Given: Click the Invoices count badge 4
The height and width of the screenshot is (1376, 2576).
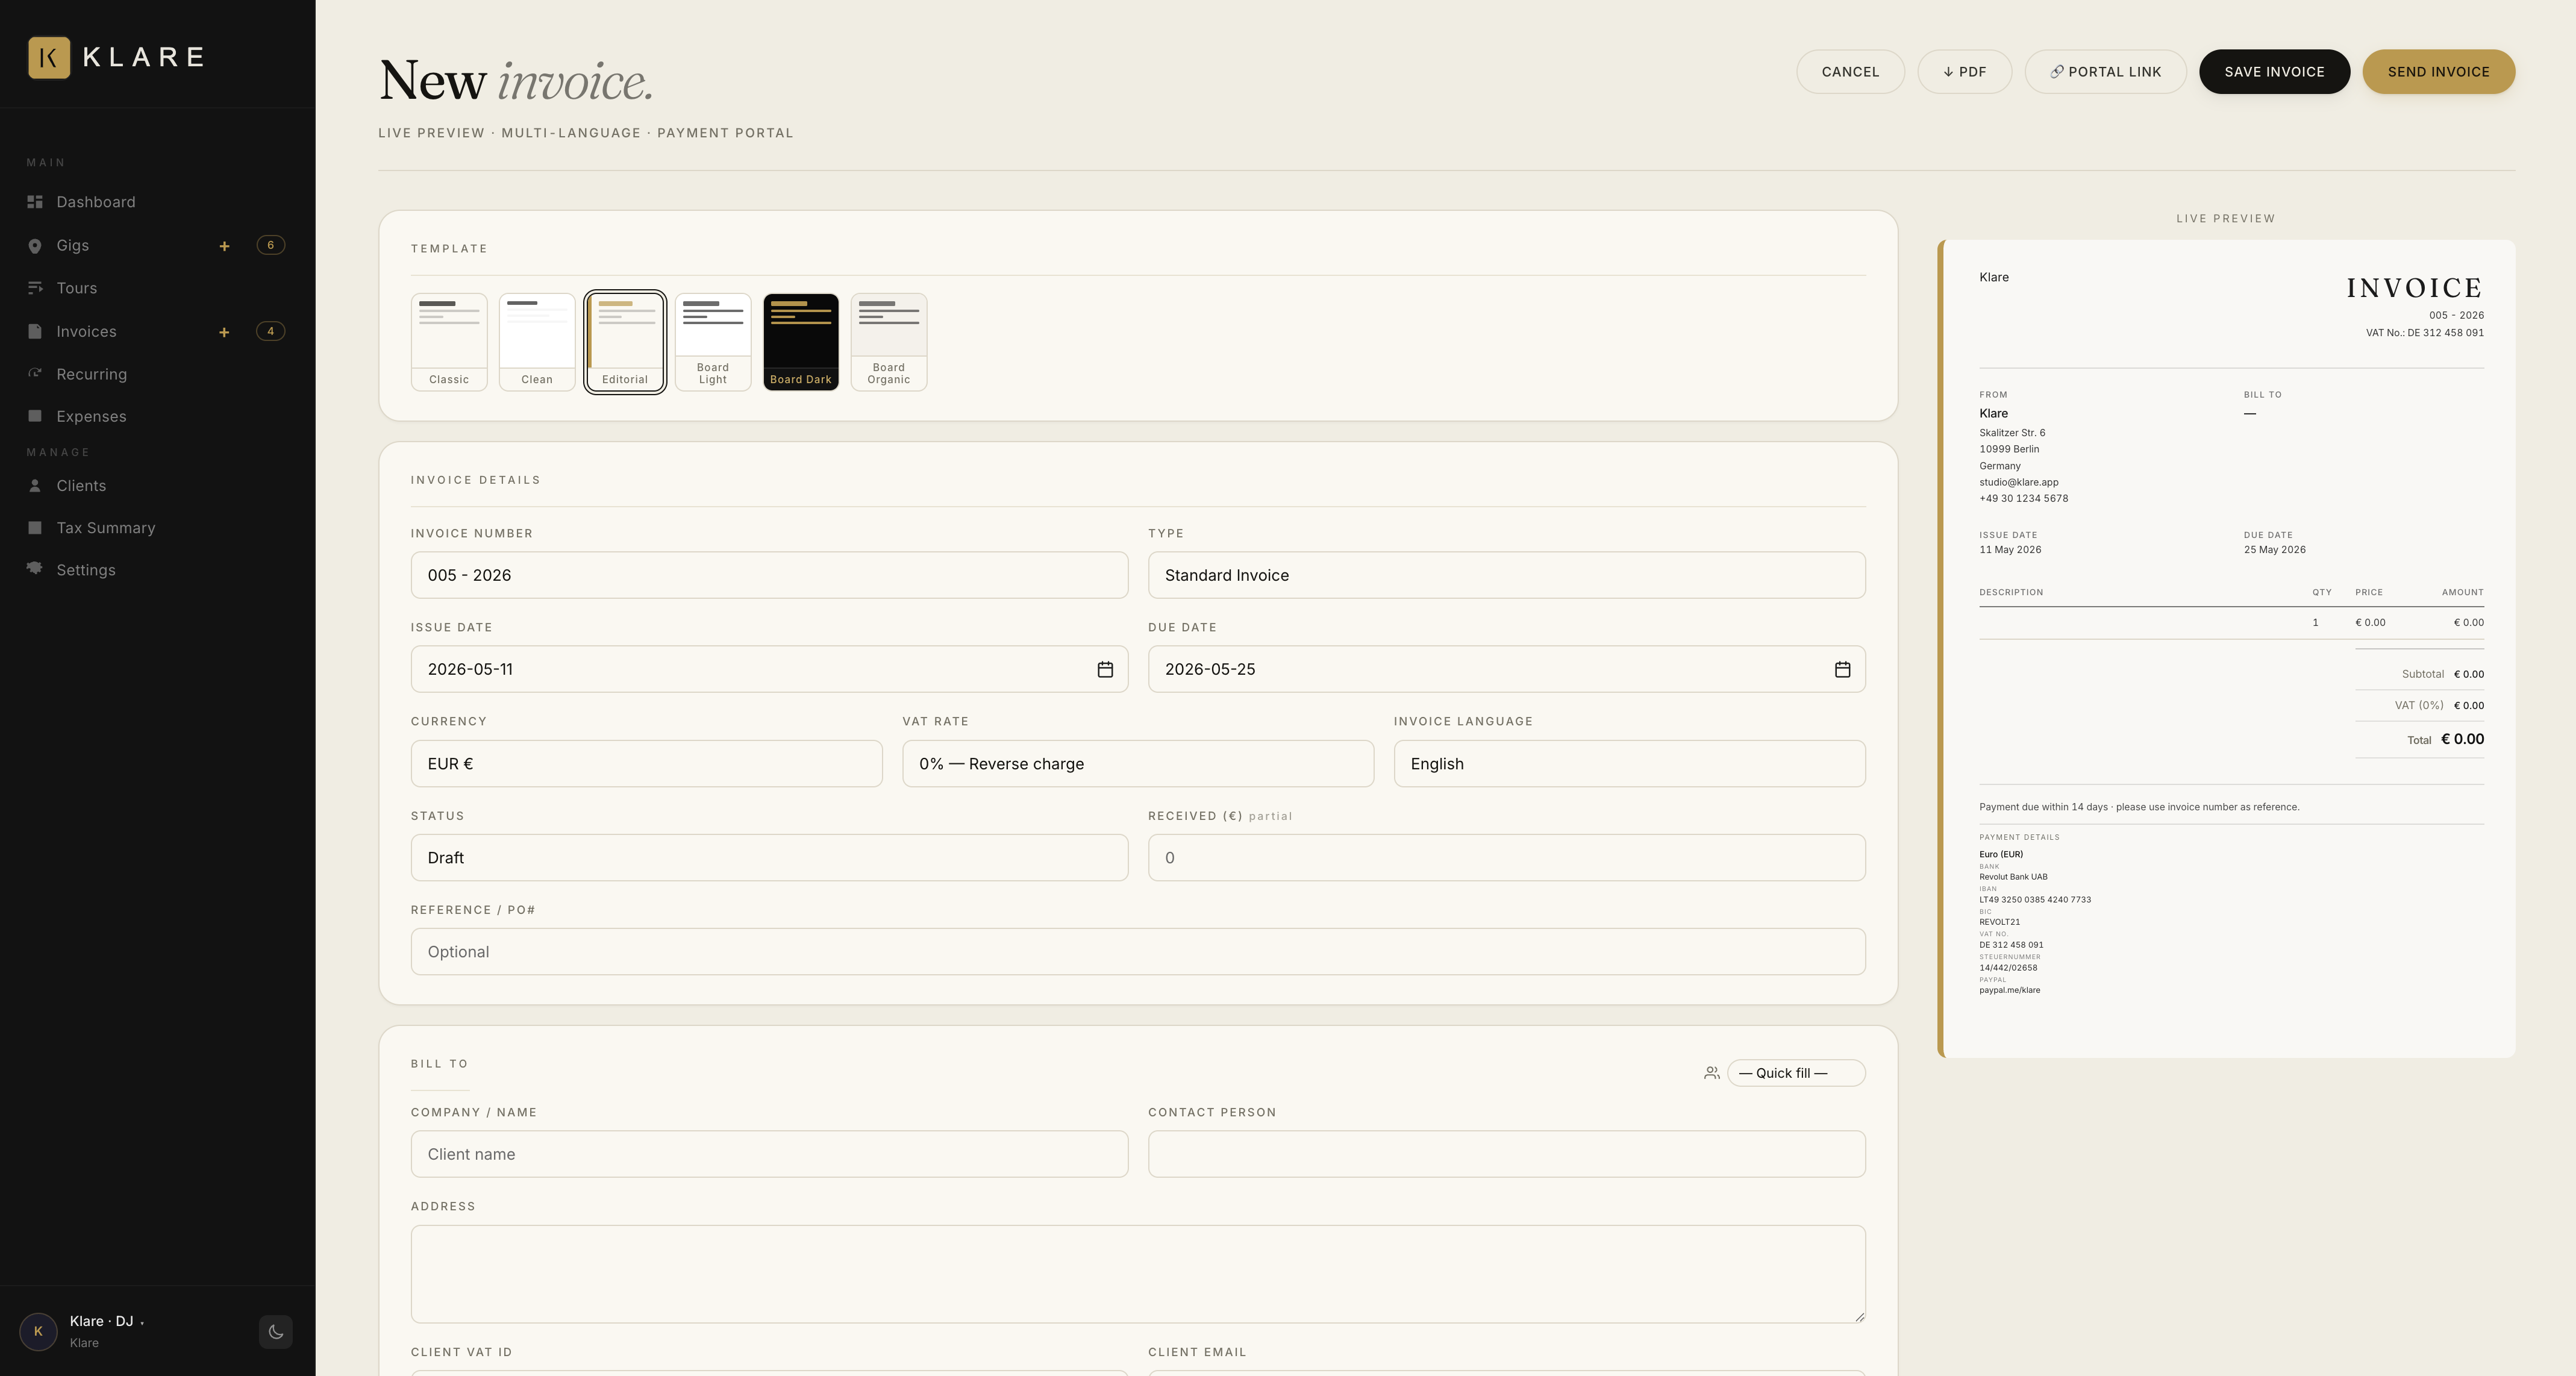Looking at the screenshot, I should pyautogui.click(x=270, y=331).
